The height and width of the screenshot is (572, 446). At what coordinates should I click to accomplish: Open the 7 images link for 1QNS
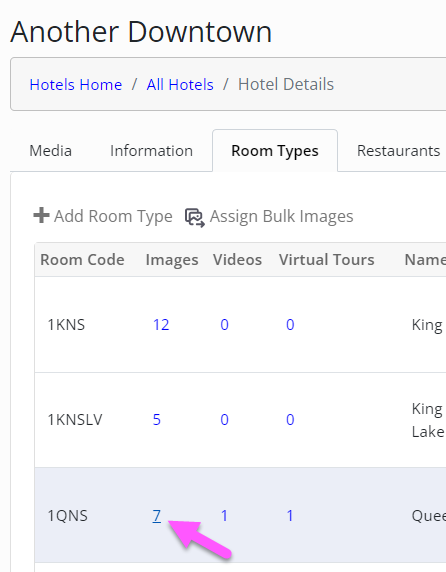pyautogui.click(x=157, y=516)
